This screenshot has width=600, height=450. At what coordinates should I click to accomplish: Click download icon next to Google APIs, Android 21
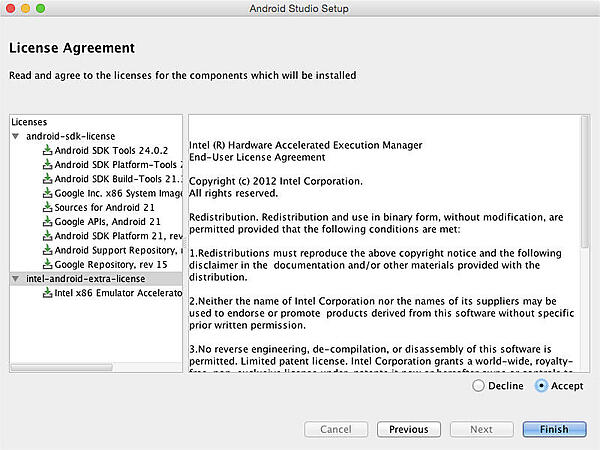[x=47, y=221]
